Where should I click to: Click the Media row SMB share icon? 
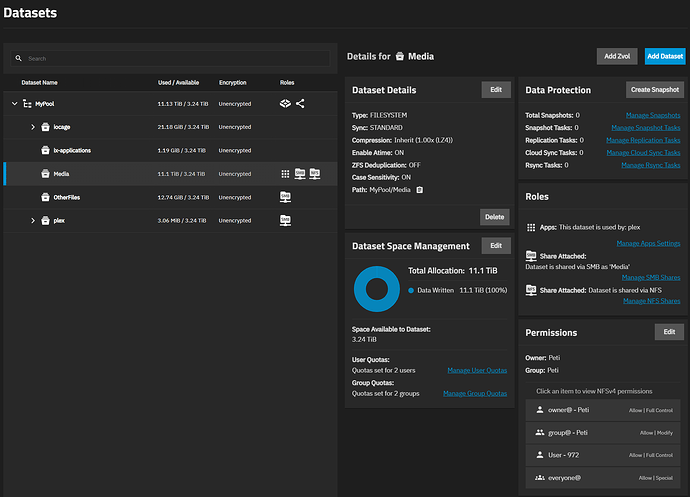300,173
